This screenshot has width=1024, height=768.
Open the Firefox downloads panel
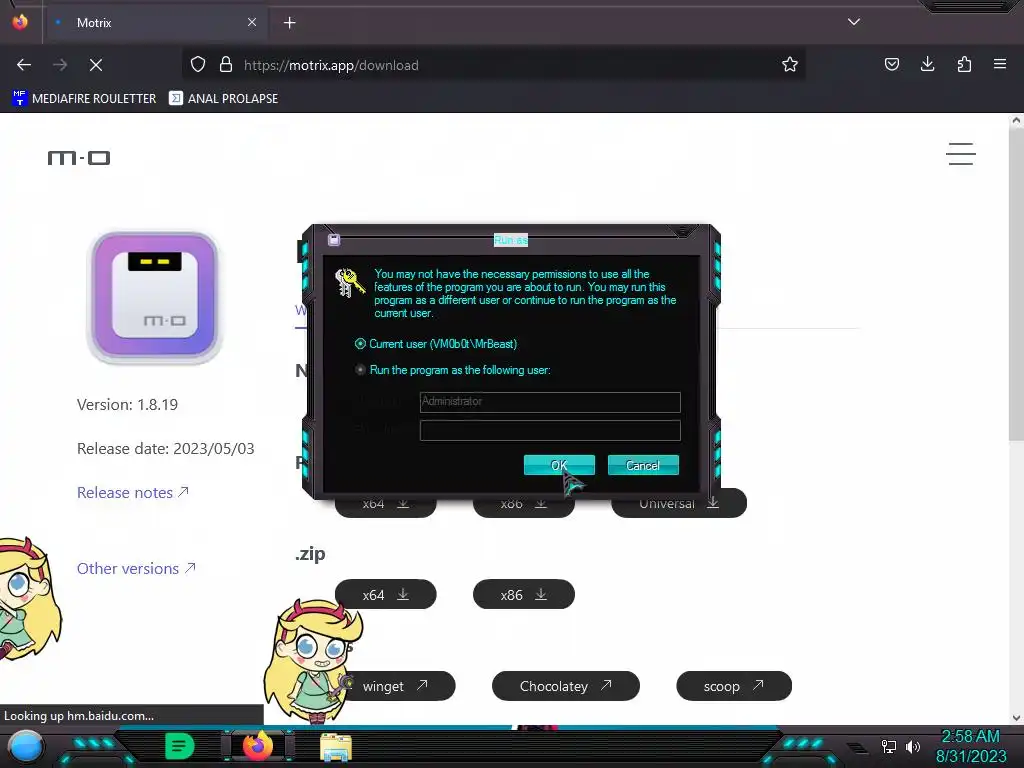point(927,65)
